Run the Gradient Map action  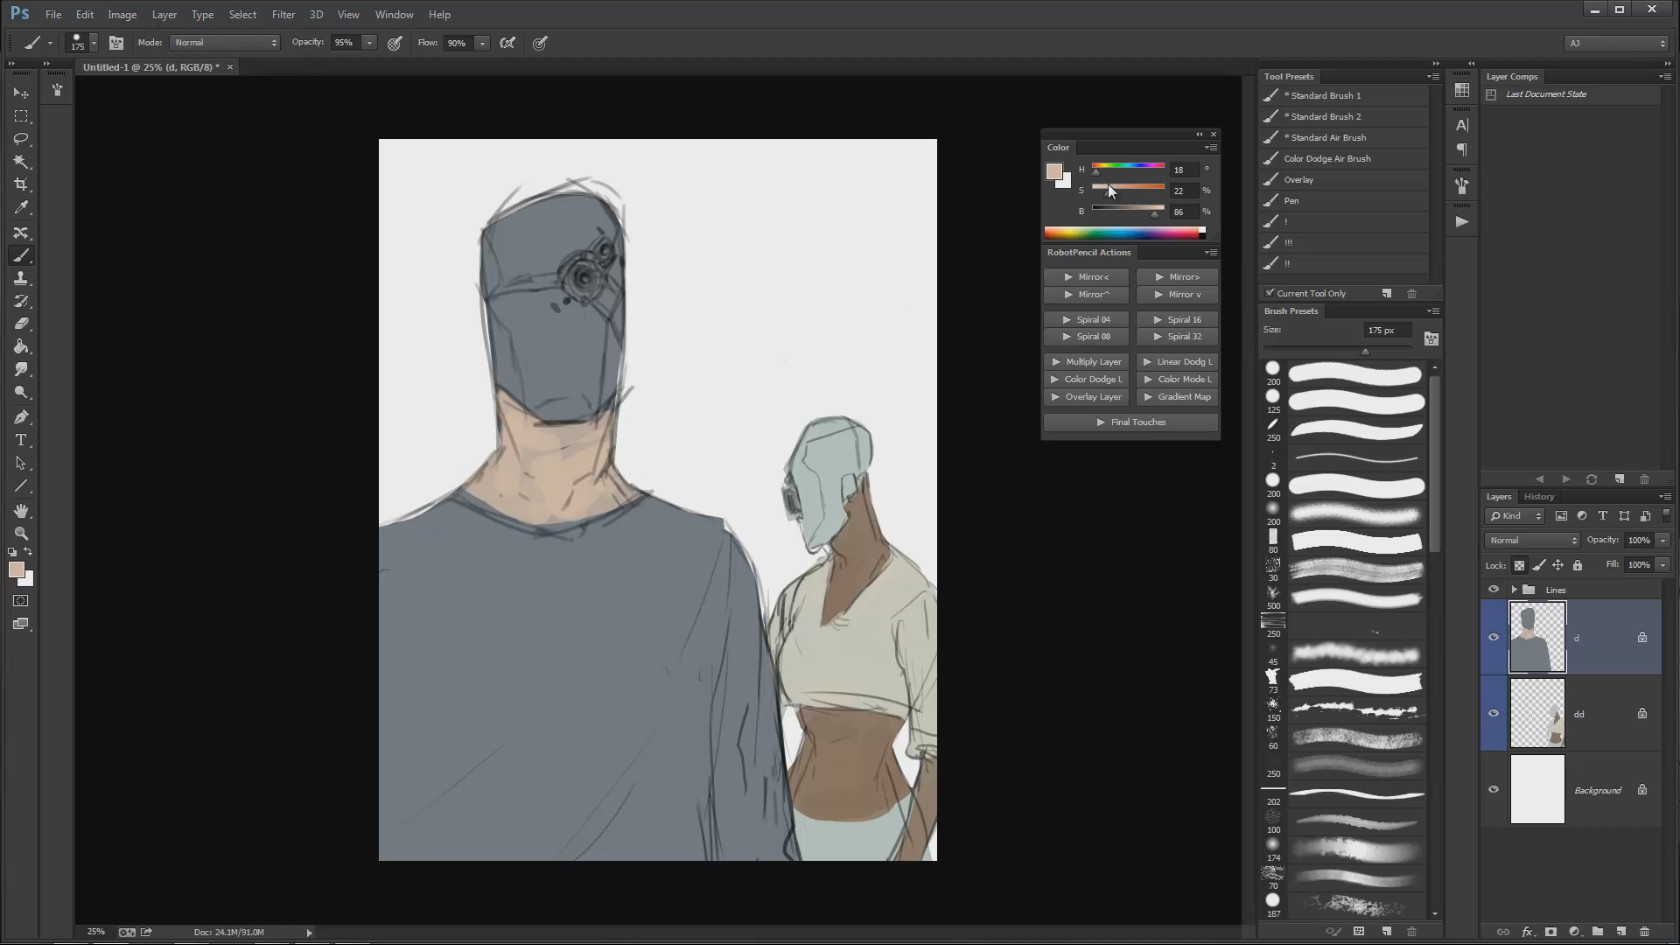coord(1177,397)
